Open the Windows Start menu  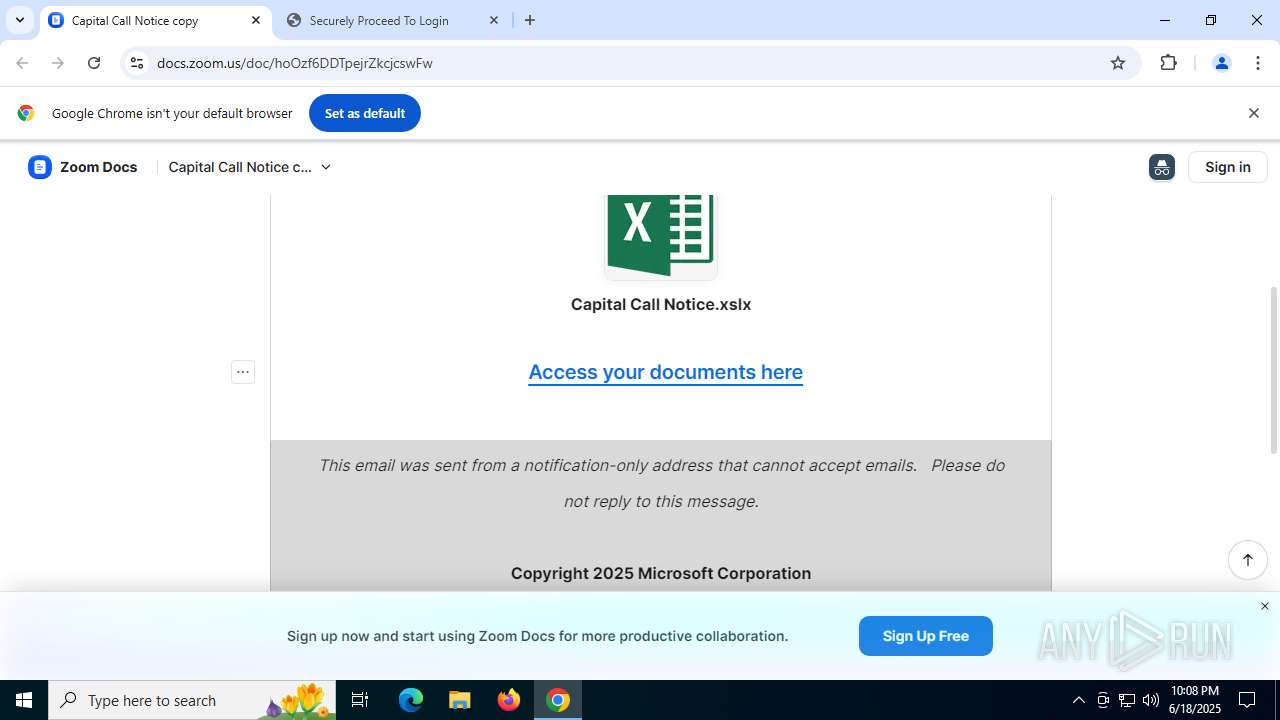point(24,700)
